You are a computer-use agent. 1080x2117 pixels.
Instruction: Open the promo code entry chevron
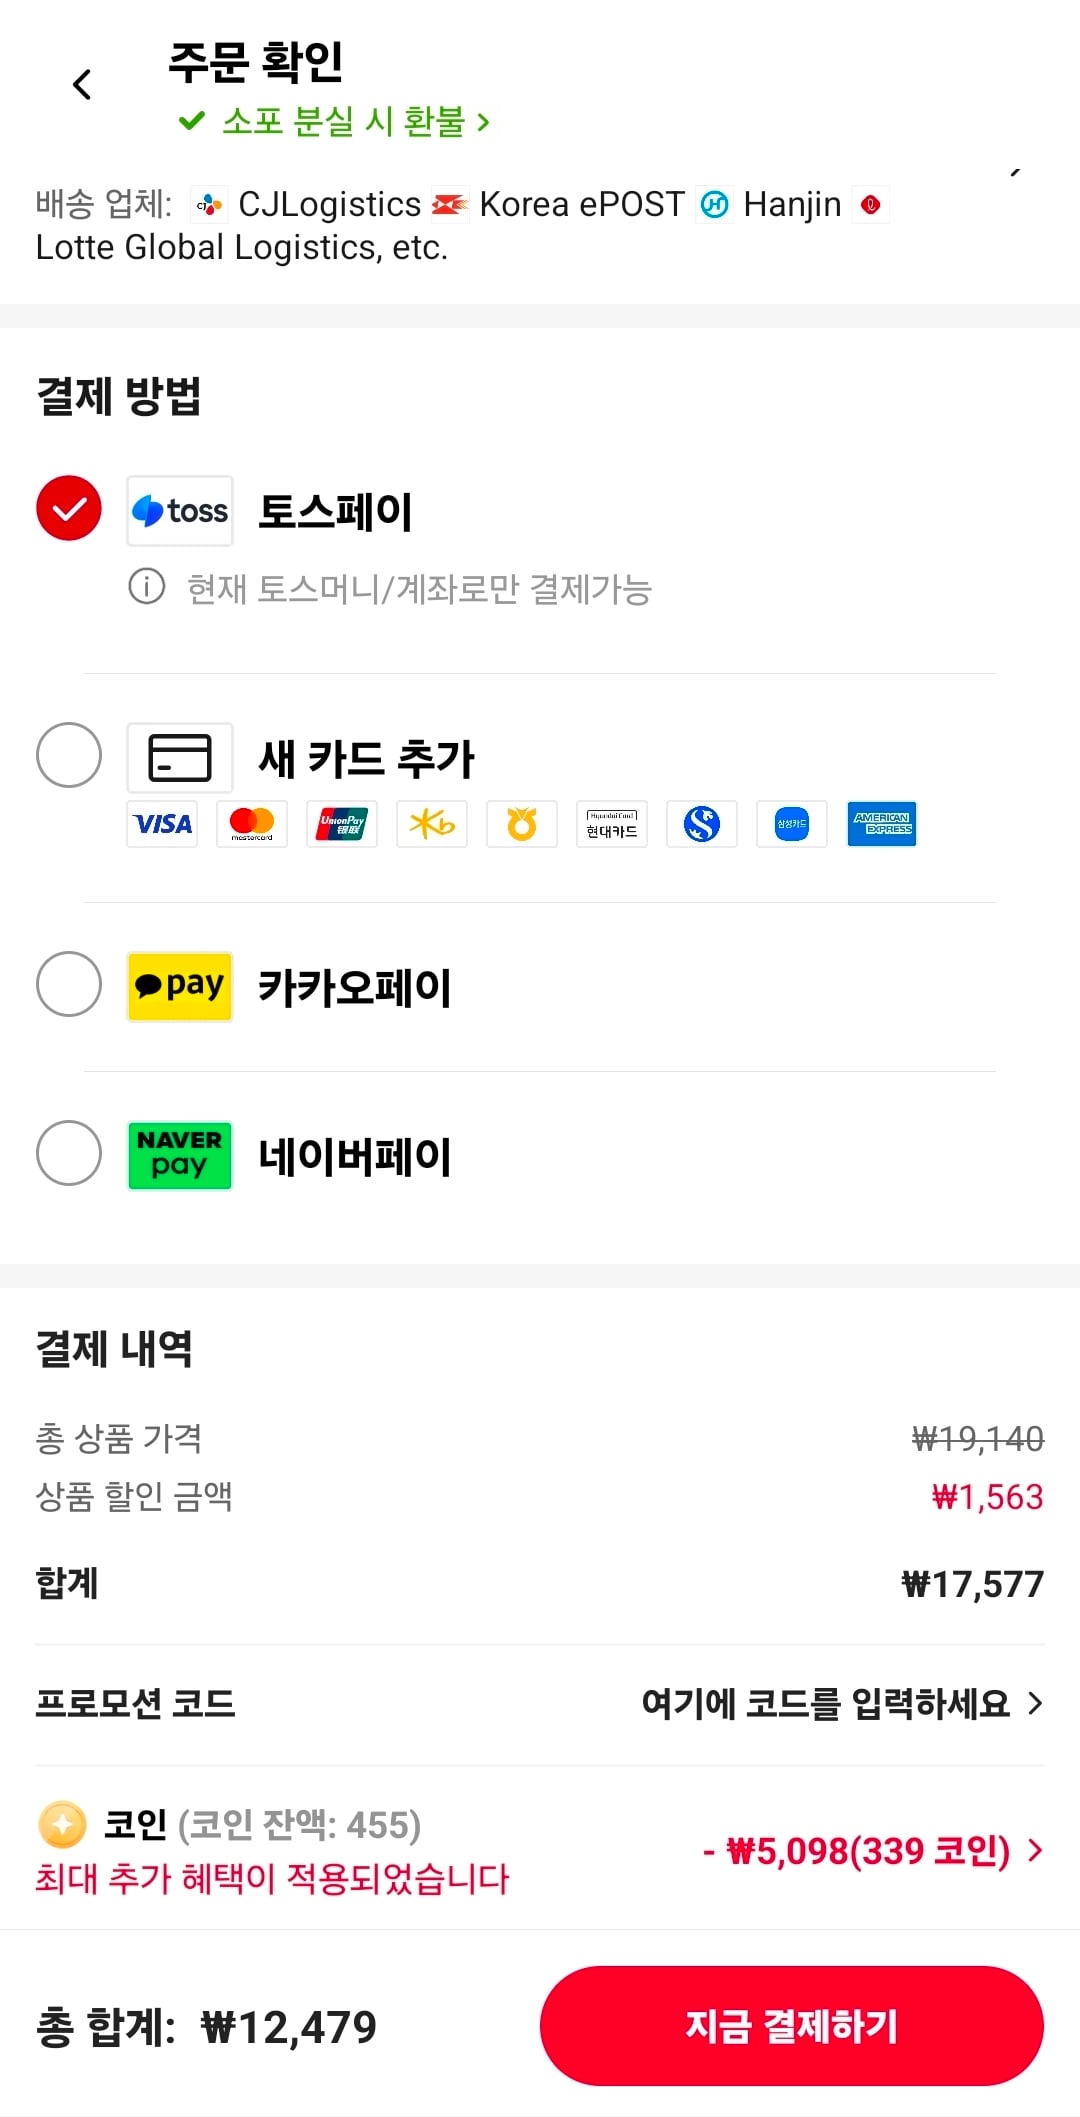click(1035, 1703)
